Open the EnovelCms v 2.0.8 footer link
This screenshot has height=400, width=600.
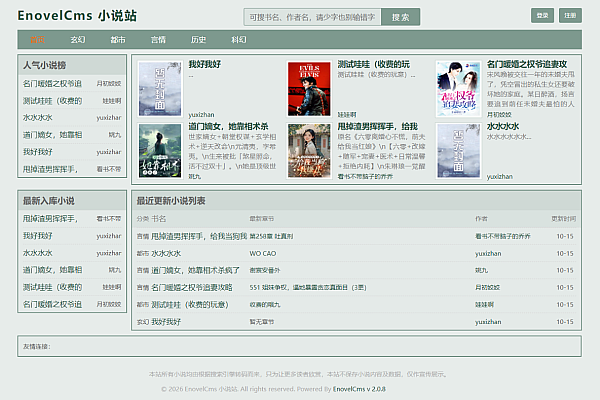click(359, 389)
